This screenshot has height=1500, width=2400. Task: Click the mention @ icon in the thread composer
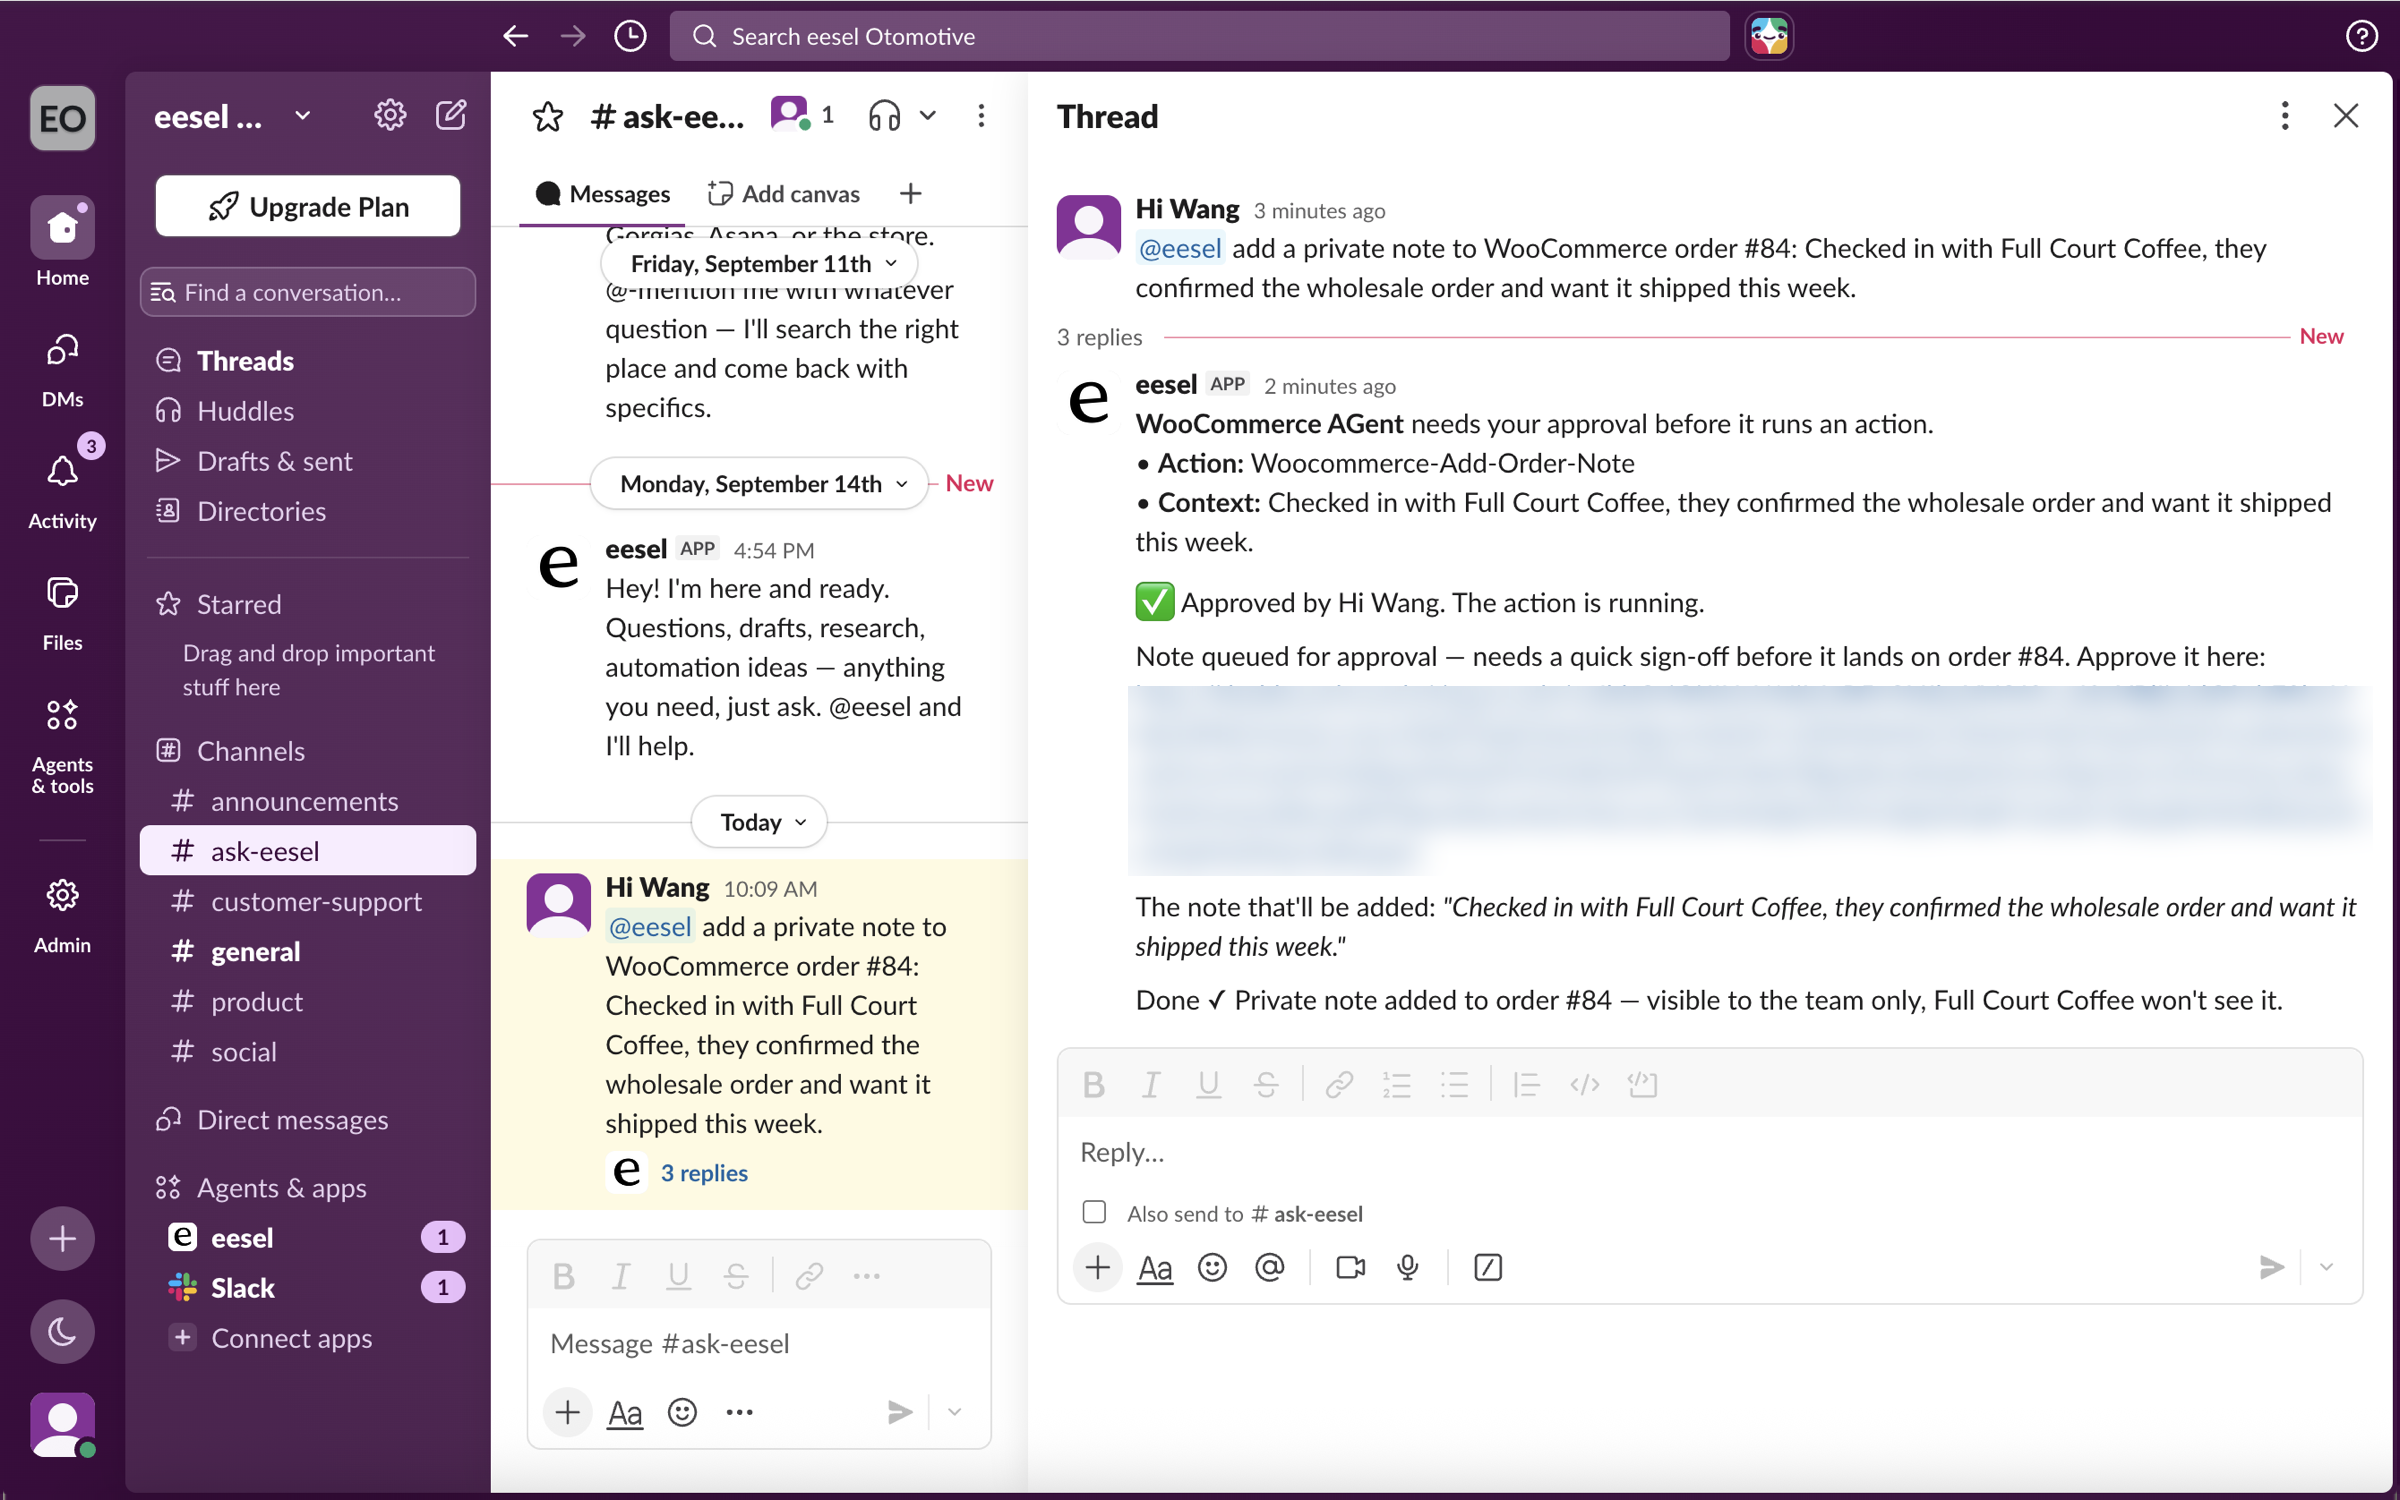[1269, 1268]
